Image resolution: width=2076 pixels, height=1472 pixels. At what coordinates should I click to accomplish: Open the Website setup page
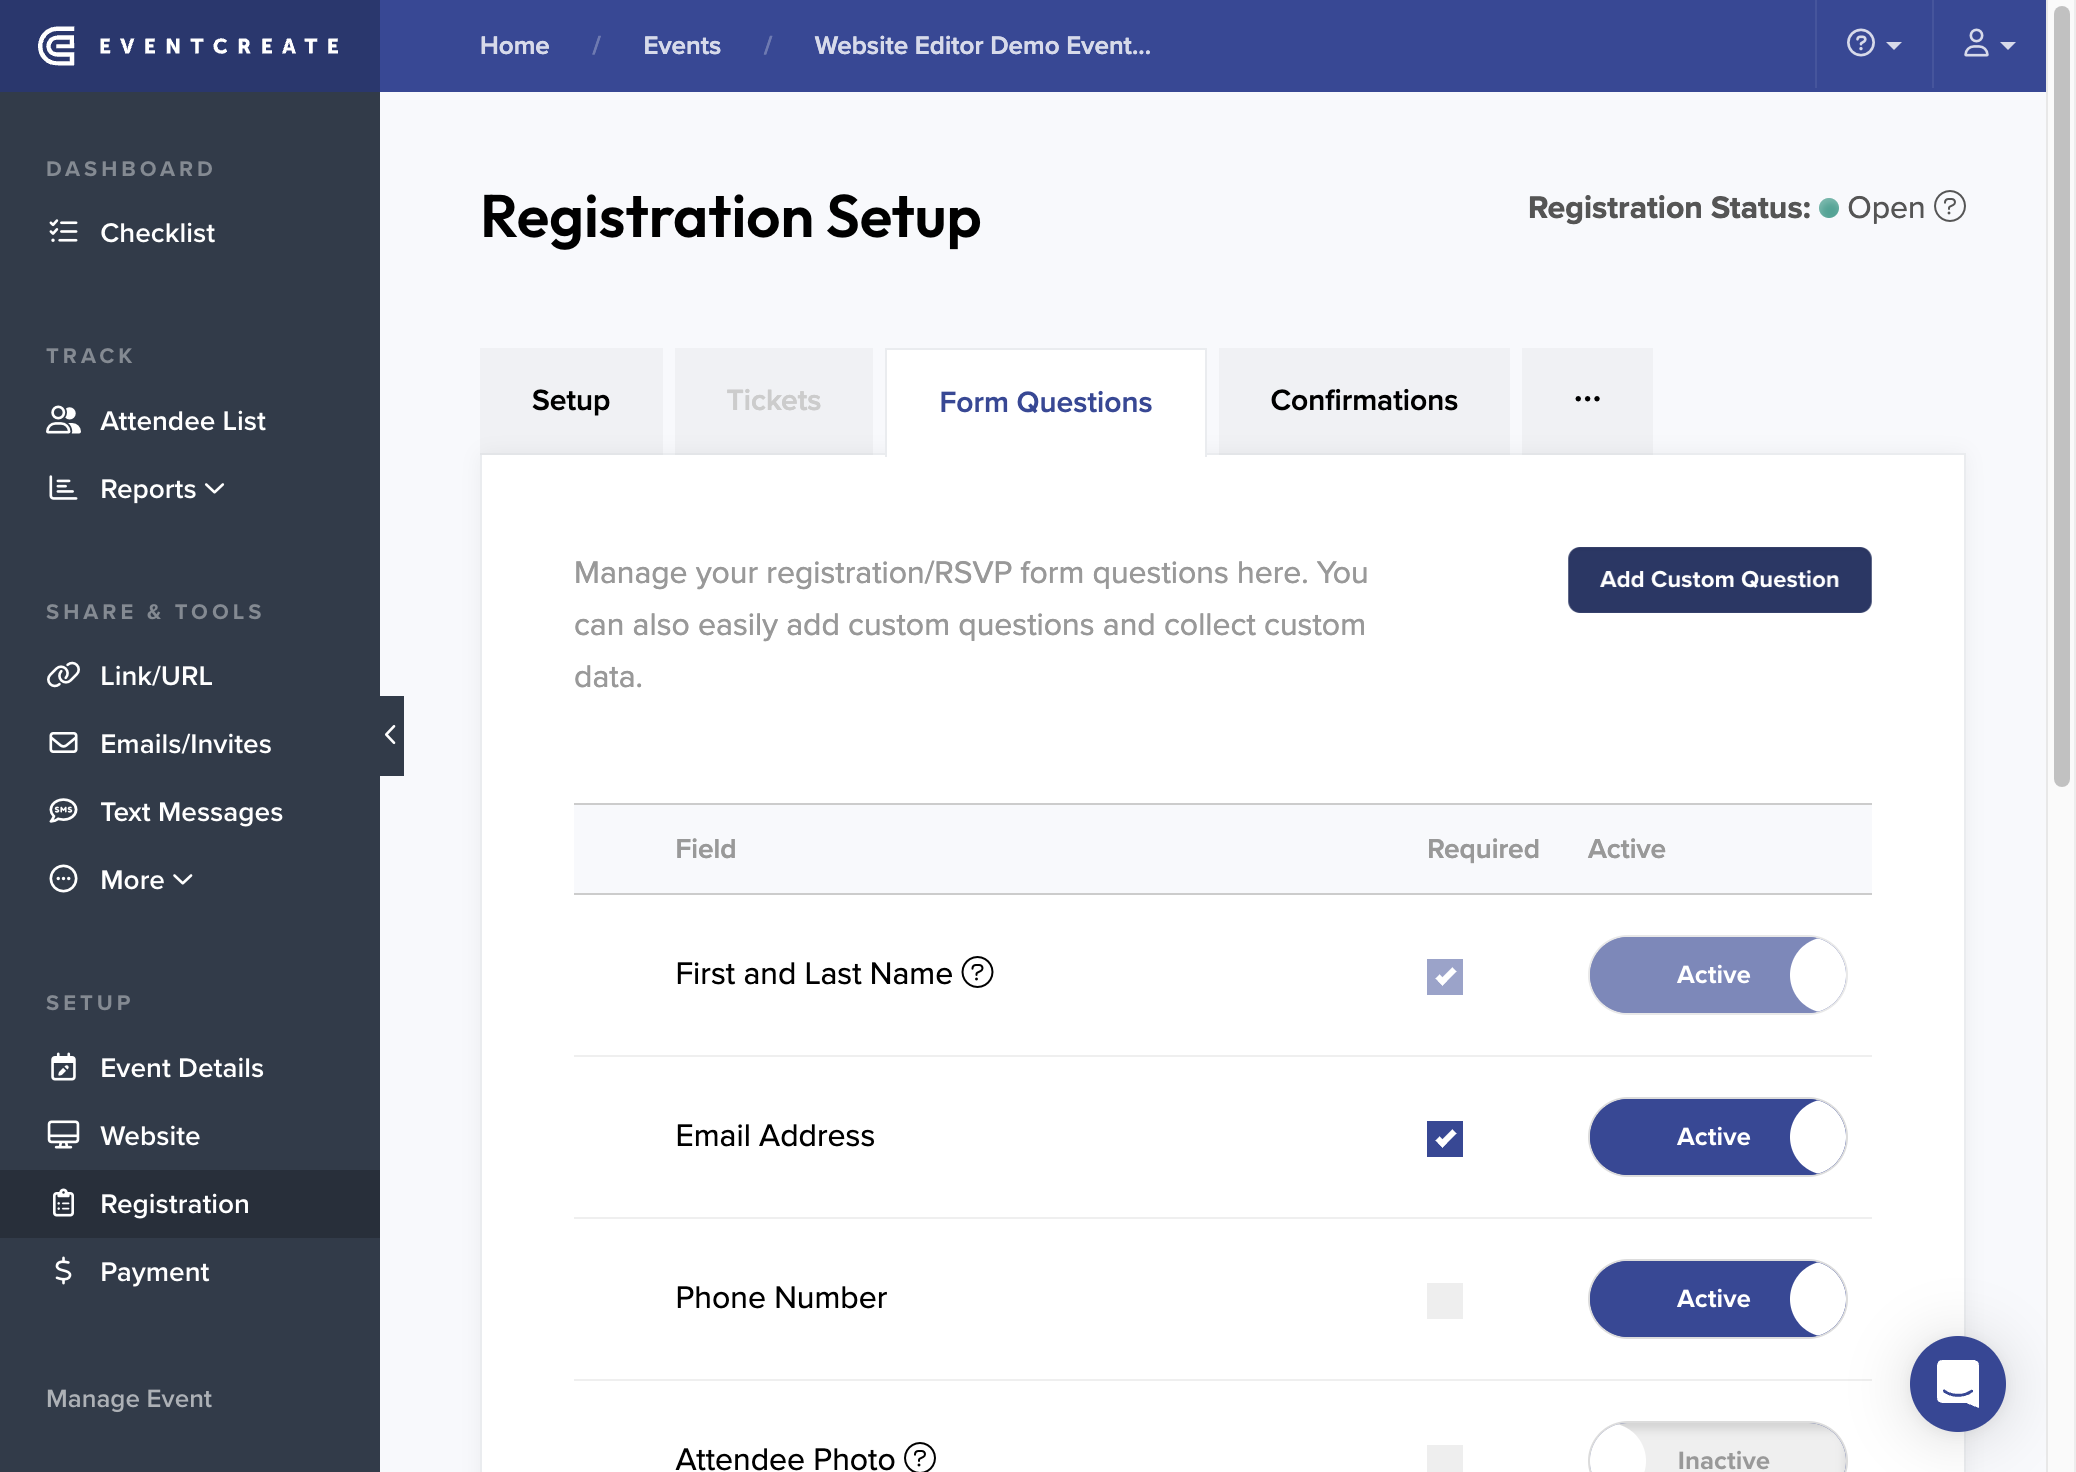coord(123,1136)
